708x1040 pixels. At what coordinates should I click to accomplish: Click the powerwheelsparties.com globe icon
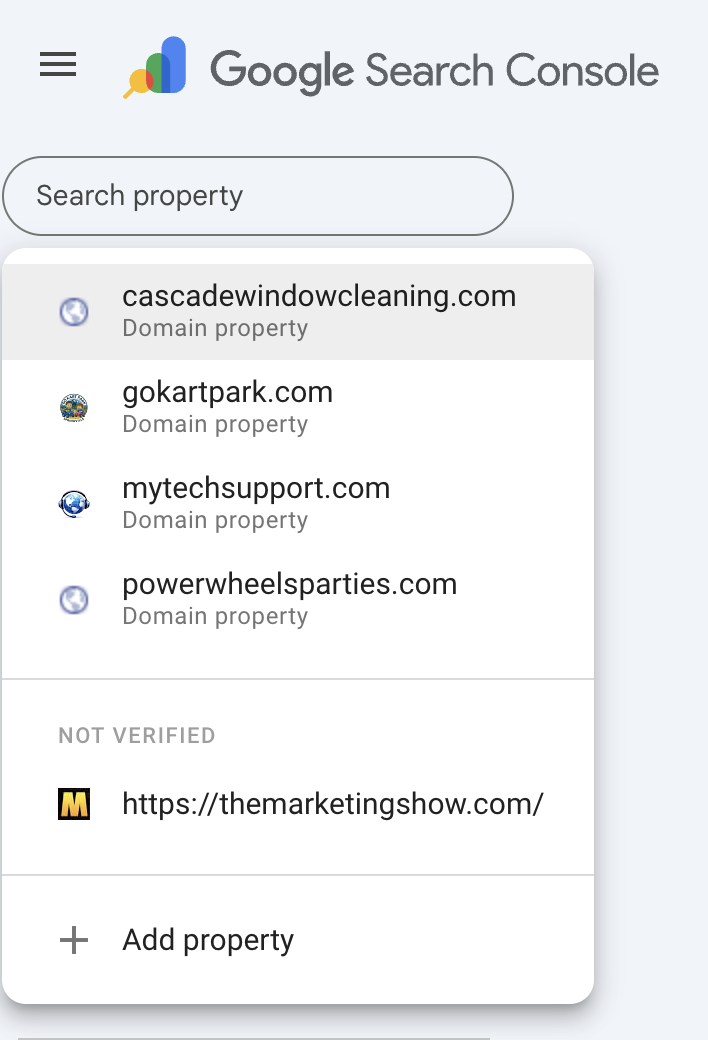[73, 597]
